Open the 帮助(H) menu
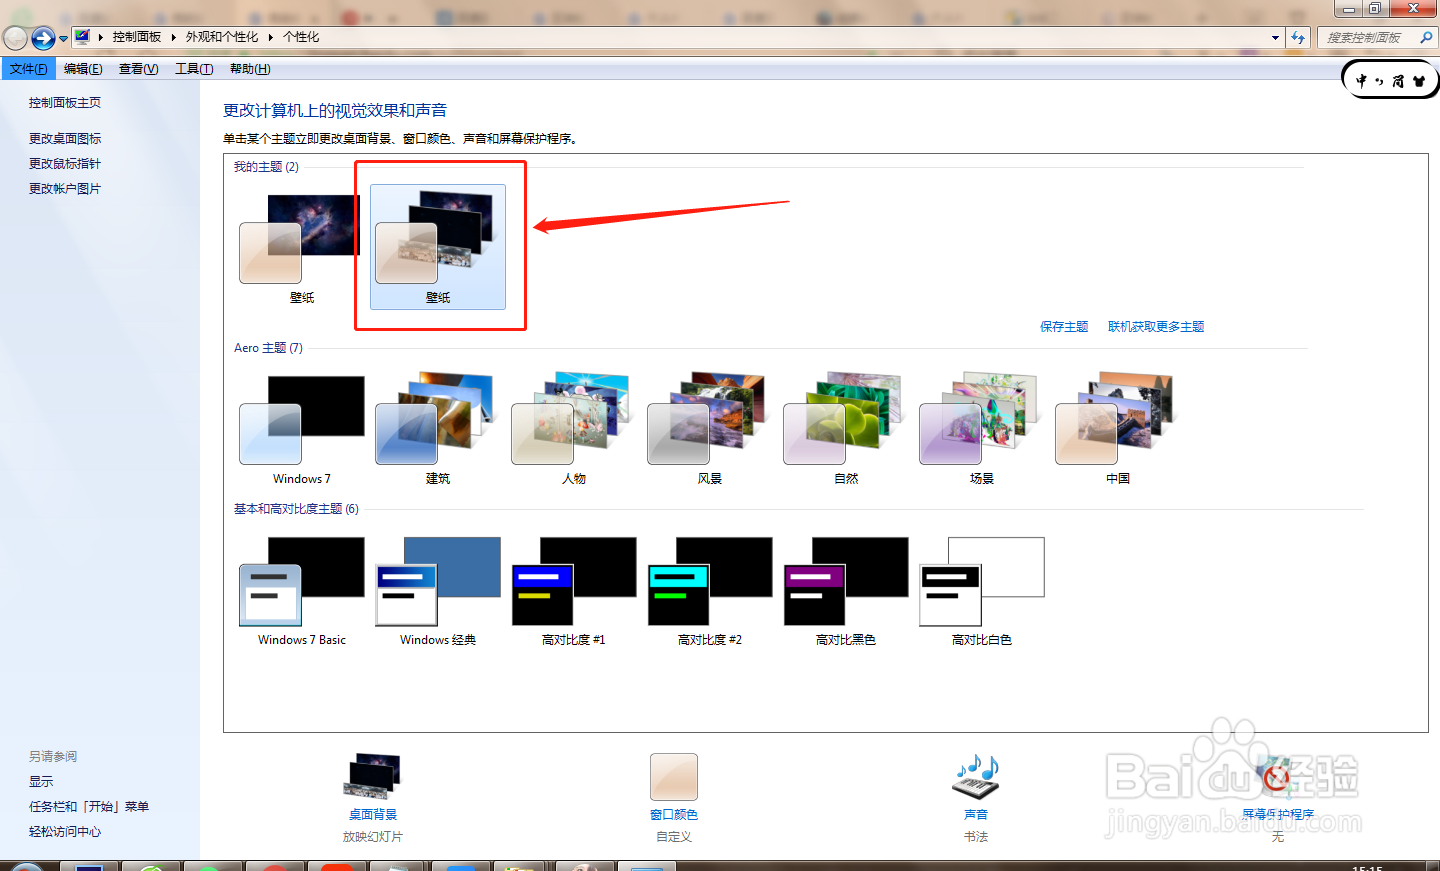Image resolution: width=1440 pixels, height=871 pixels. [250, 69]
